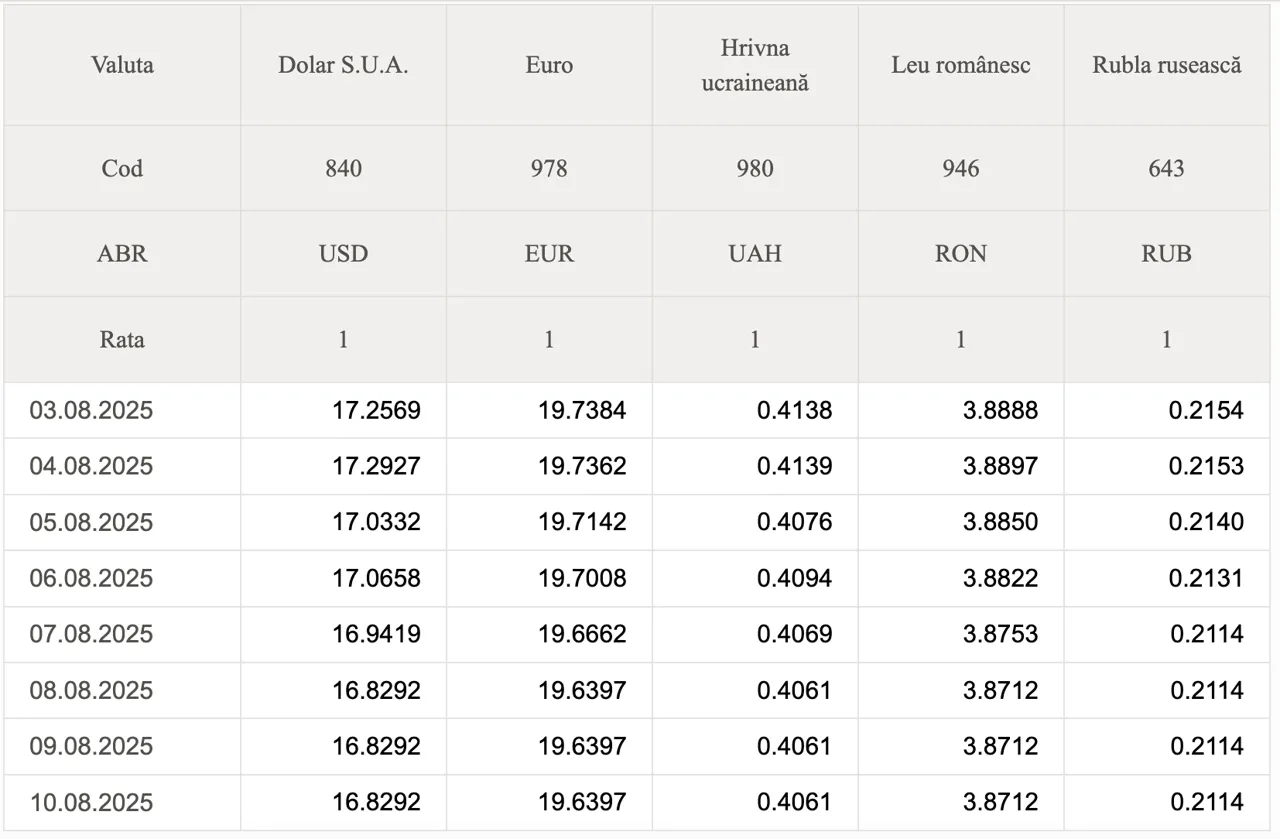
Task: Highlight RON rate 3.8753
Action: 1000,634
